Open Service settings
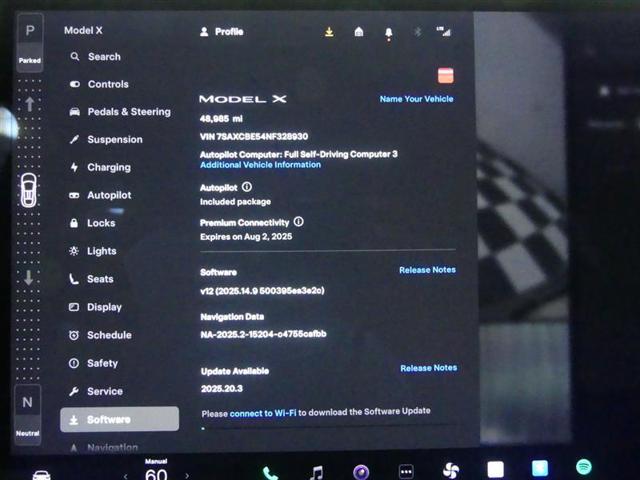The image size is (640, 480). 96,391
